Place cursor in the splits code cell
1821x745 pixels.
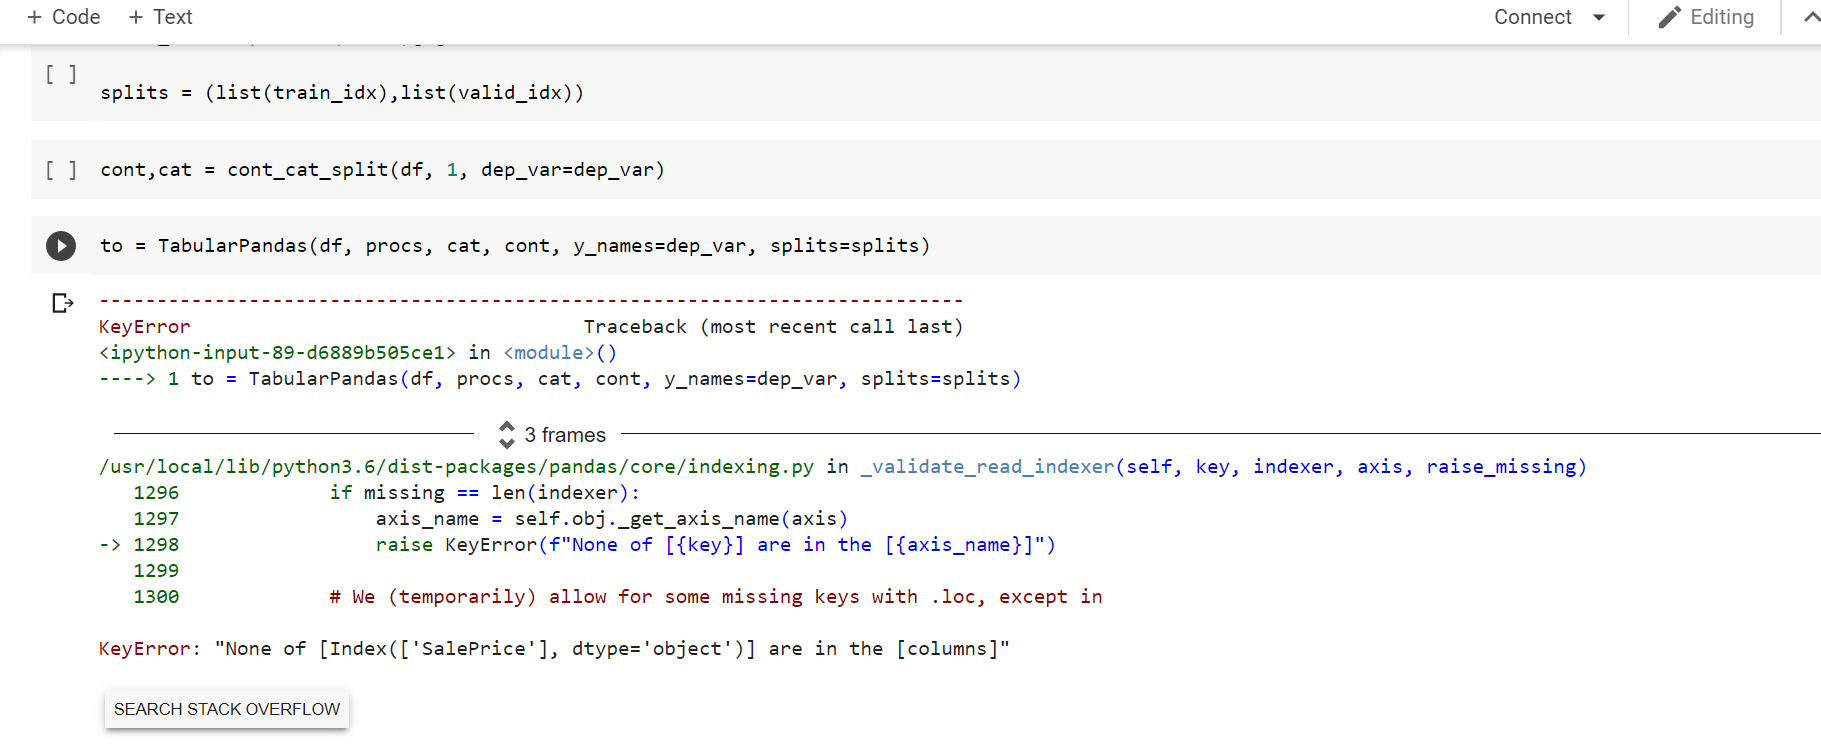click(342, 93)
